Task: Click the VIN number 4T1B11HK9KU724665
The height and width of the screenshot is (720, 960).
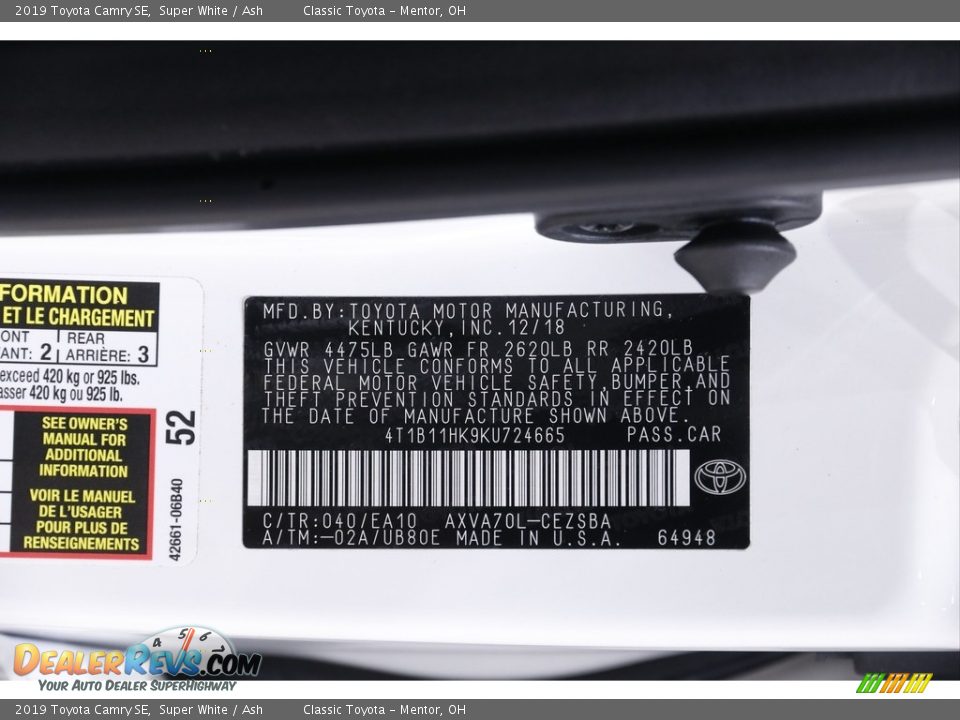Action: (x=474, y=435)
